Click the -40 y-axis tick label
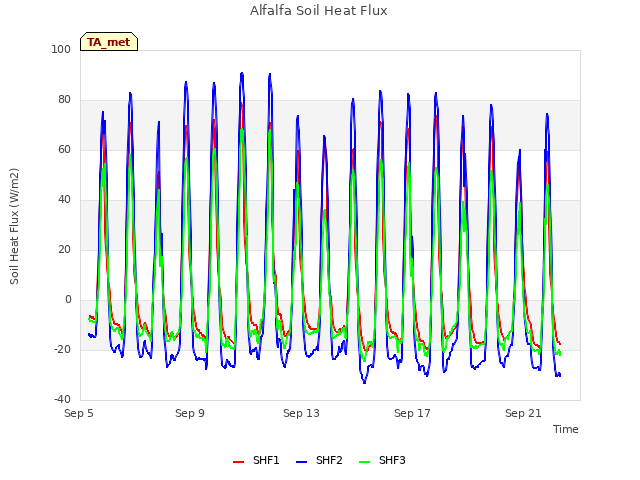The image size is (640, 480). [62, 400]
